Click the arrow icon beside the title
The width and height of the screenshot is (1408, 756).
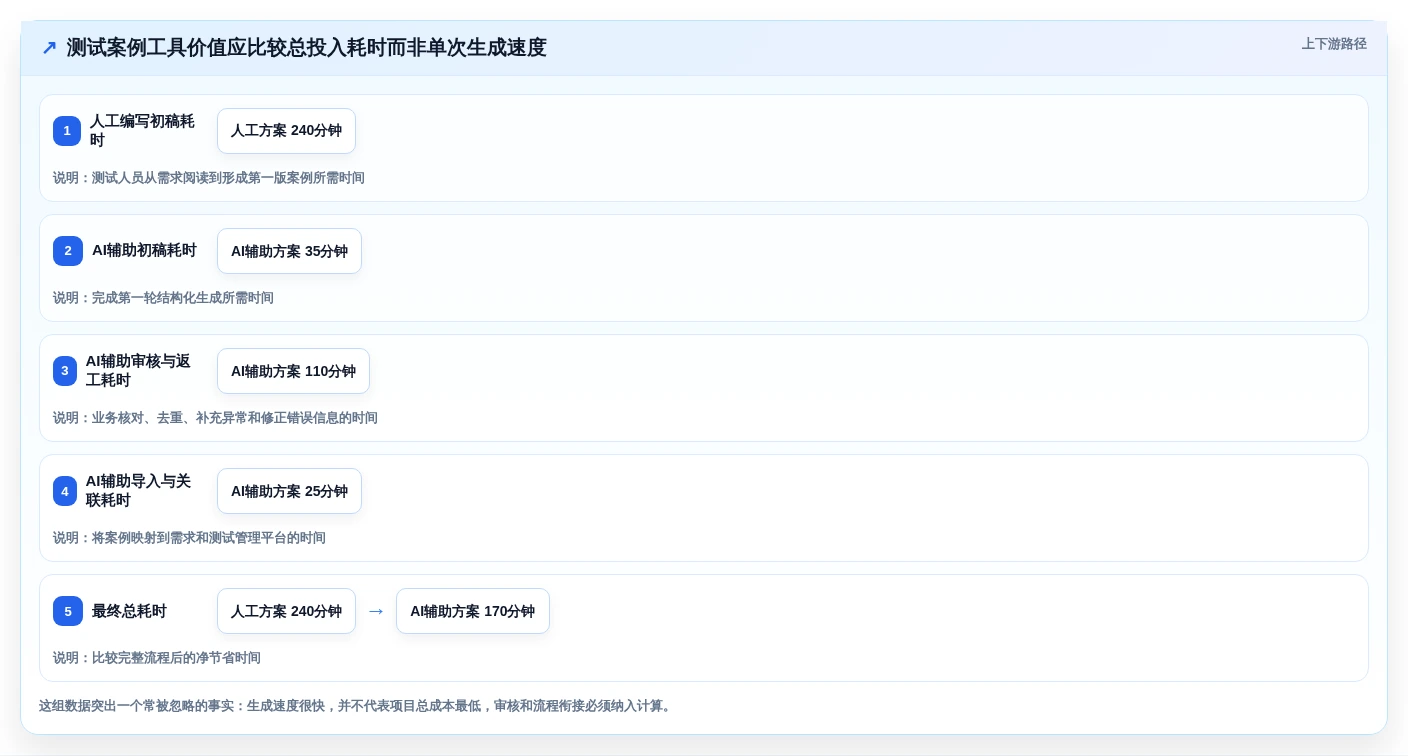[x=49, y=48]
